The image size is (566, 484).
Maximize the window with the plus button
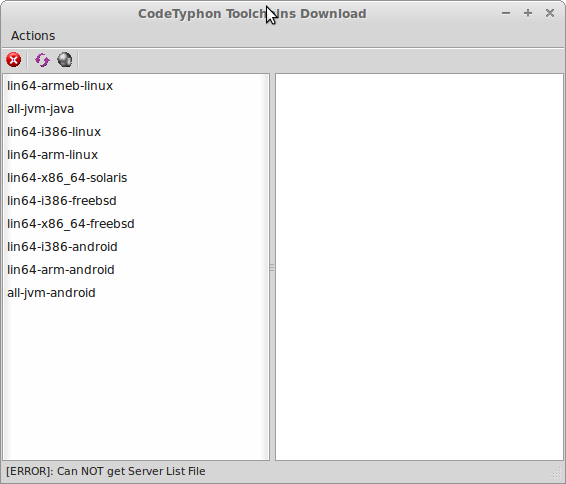(528, 13)
